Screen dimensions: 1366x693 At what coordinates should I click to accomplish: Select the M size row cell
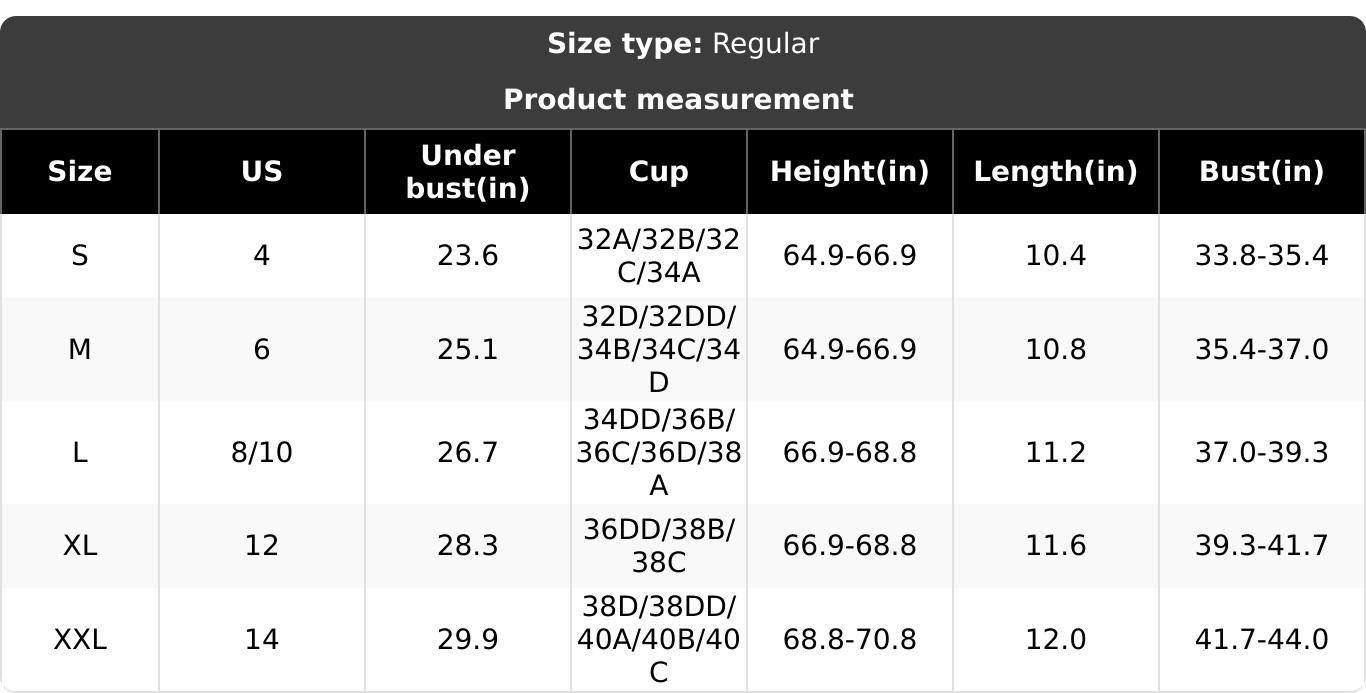(x=80, y=349)
